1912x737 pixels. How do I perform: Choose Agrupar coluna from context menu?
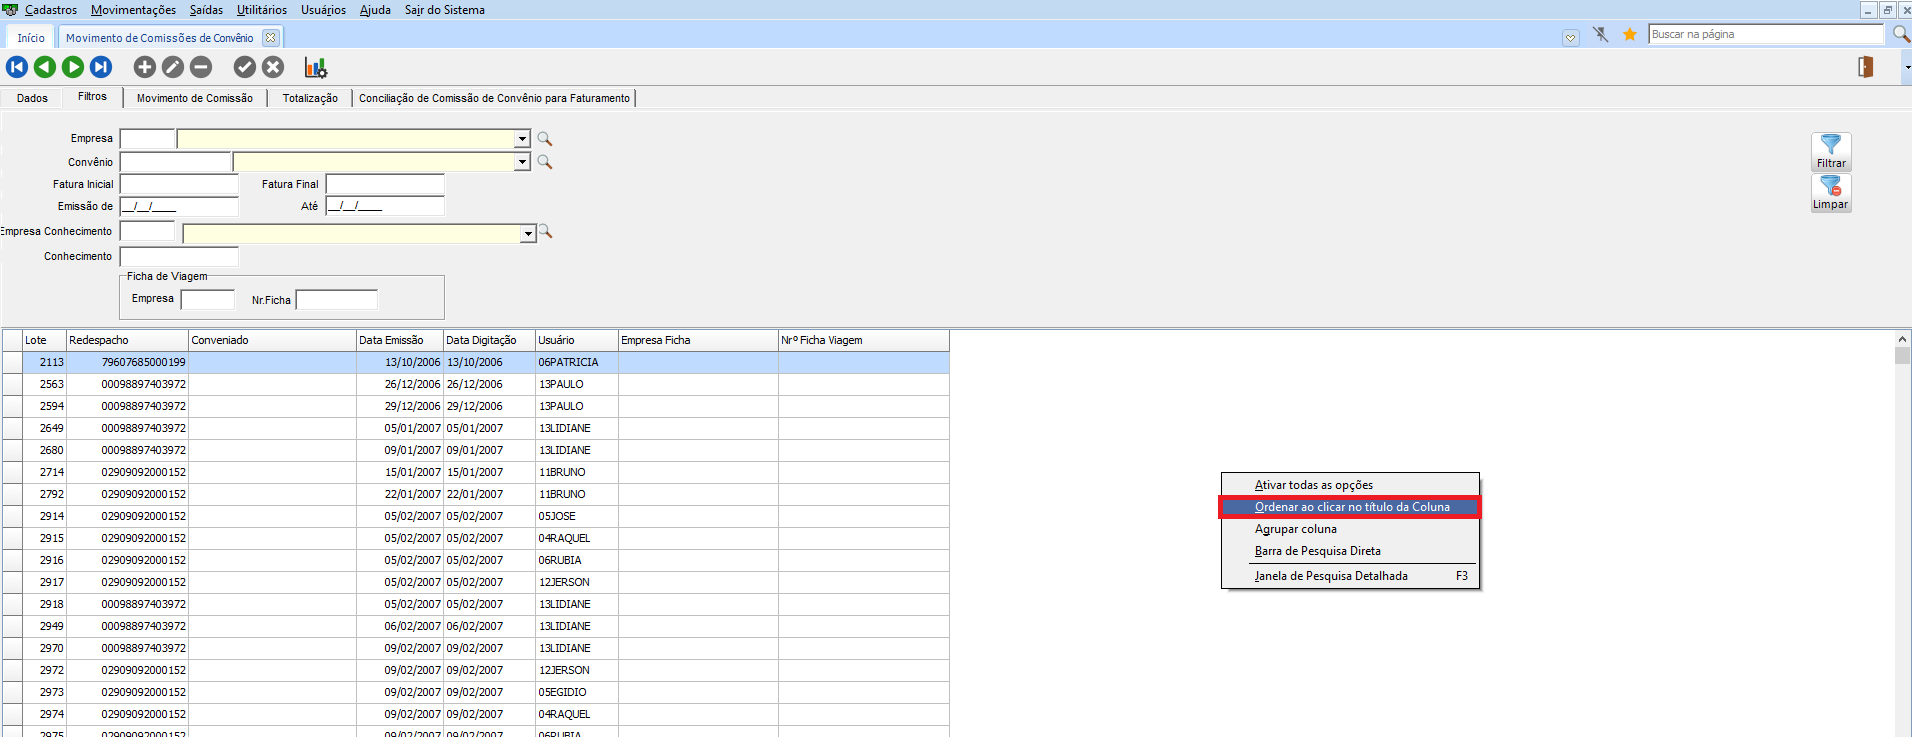click(1350, 529)
